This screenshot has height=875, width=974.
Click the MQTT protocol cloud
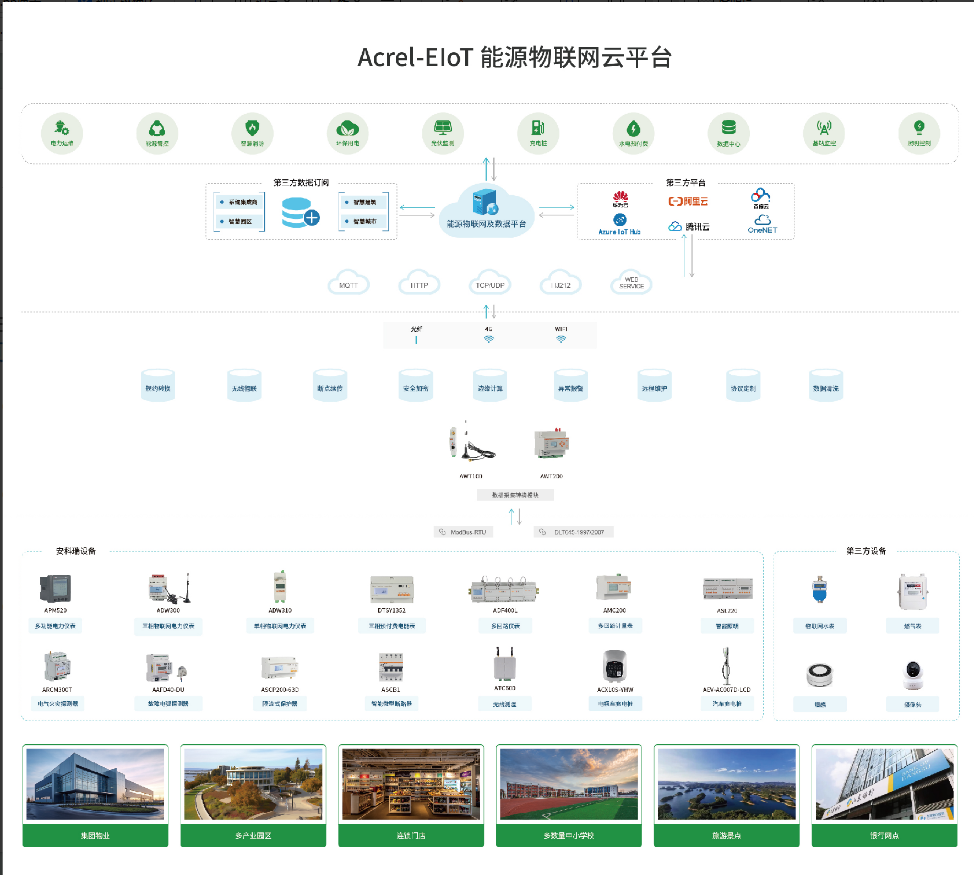(x=349, y=283)
